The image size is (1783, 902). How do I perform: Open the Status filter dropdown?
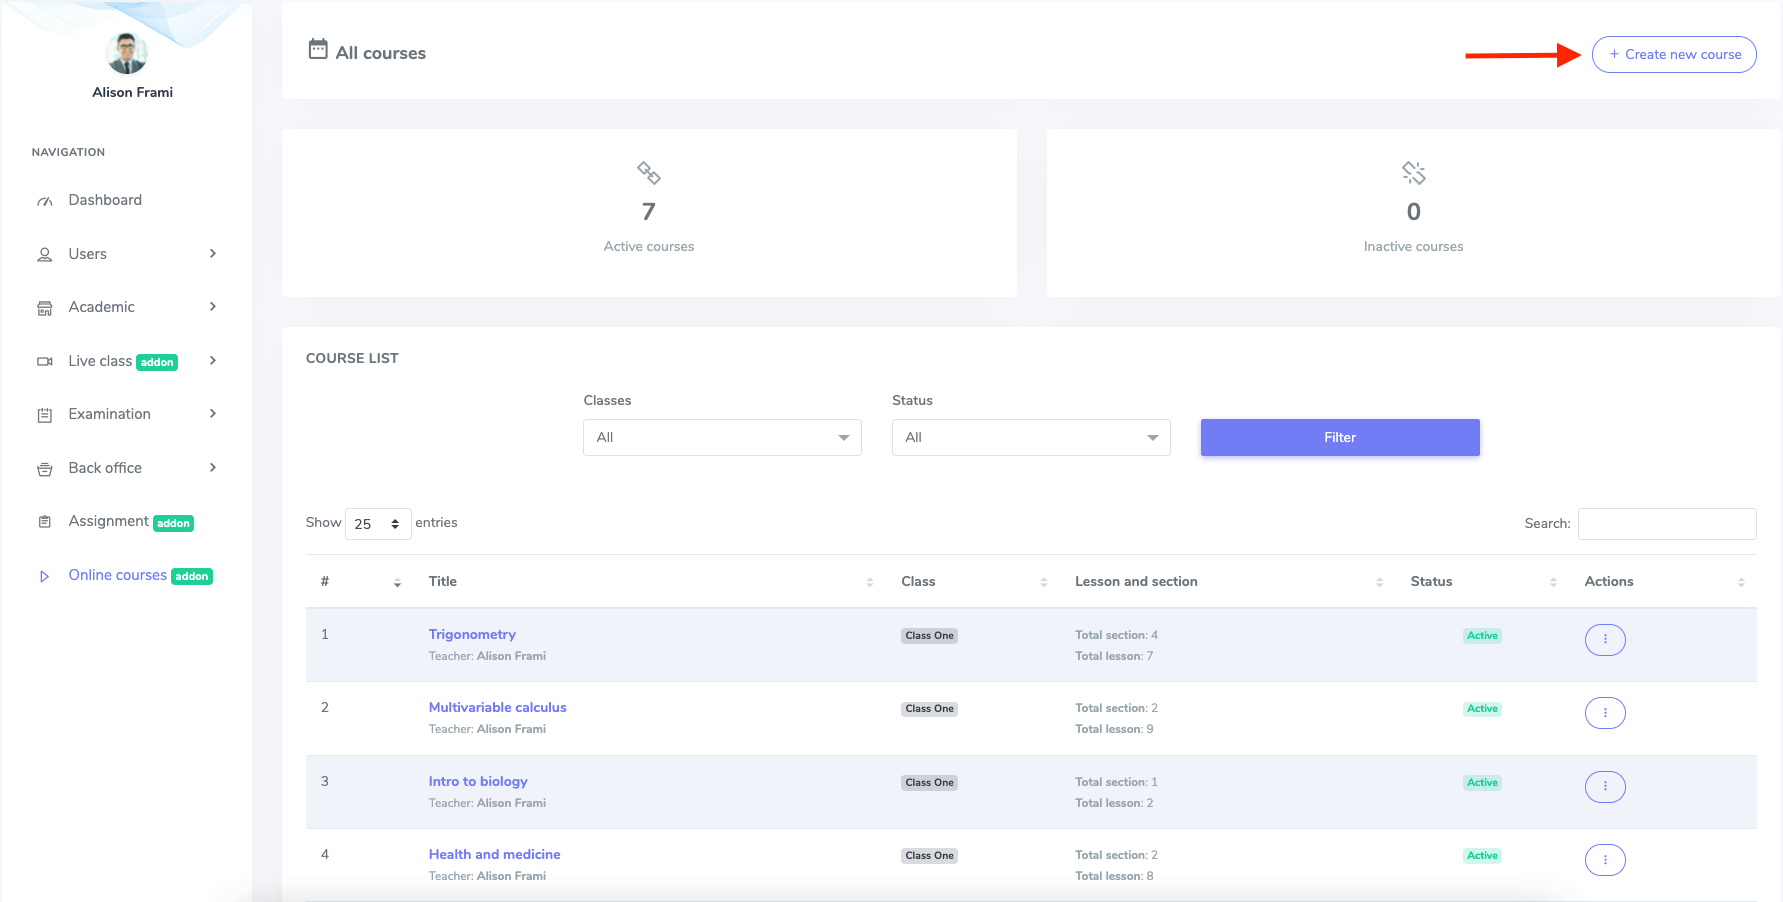pyautogui.click(x=1030, y=437)
